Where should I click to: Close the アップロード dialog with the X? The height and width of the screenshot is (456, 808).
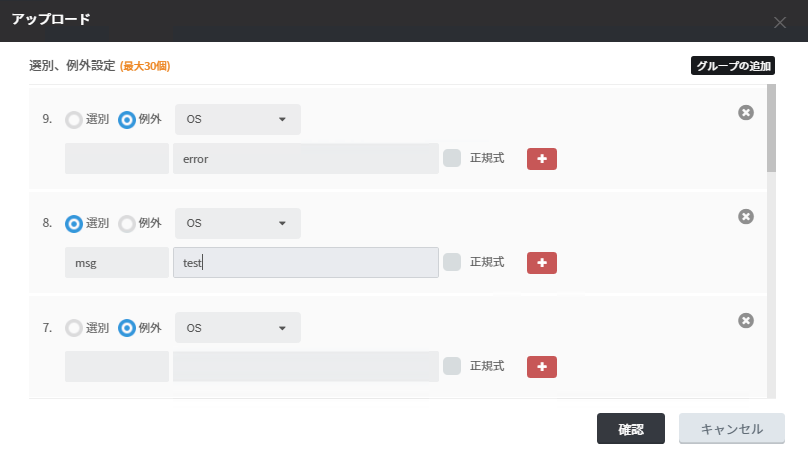[x=780, y=22]
